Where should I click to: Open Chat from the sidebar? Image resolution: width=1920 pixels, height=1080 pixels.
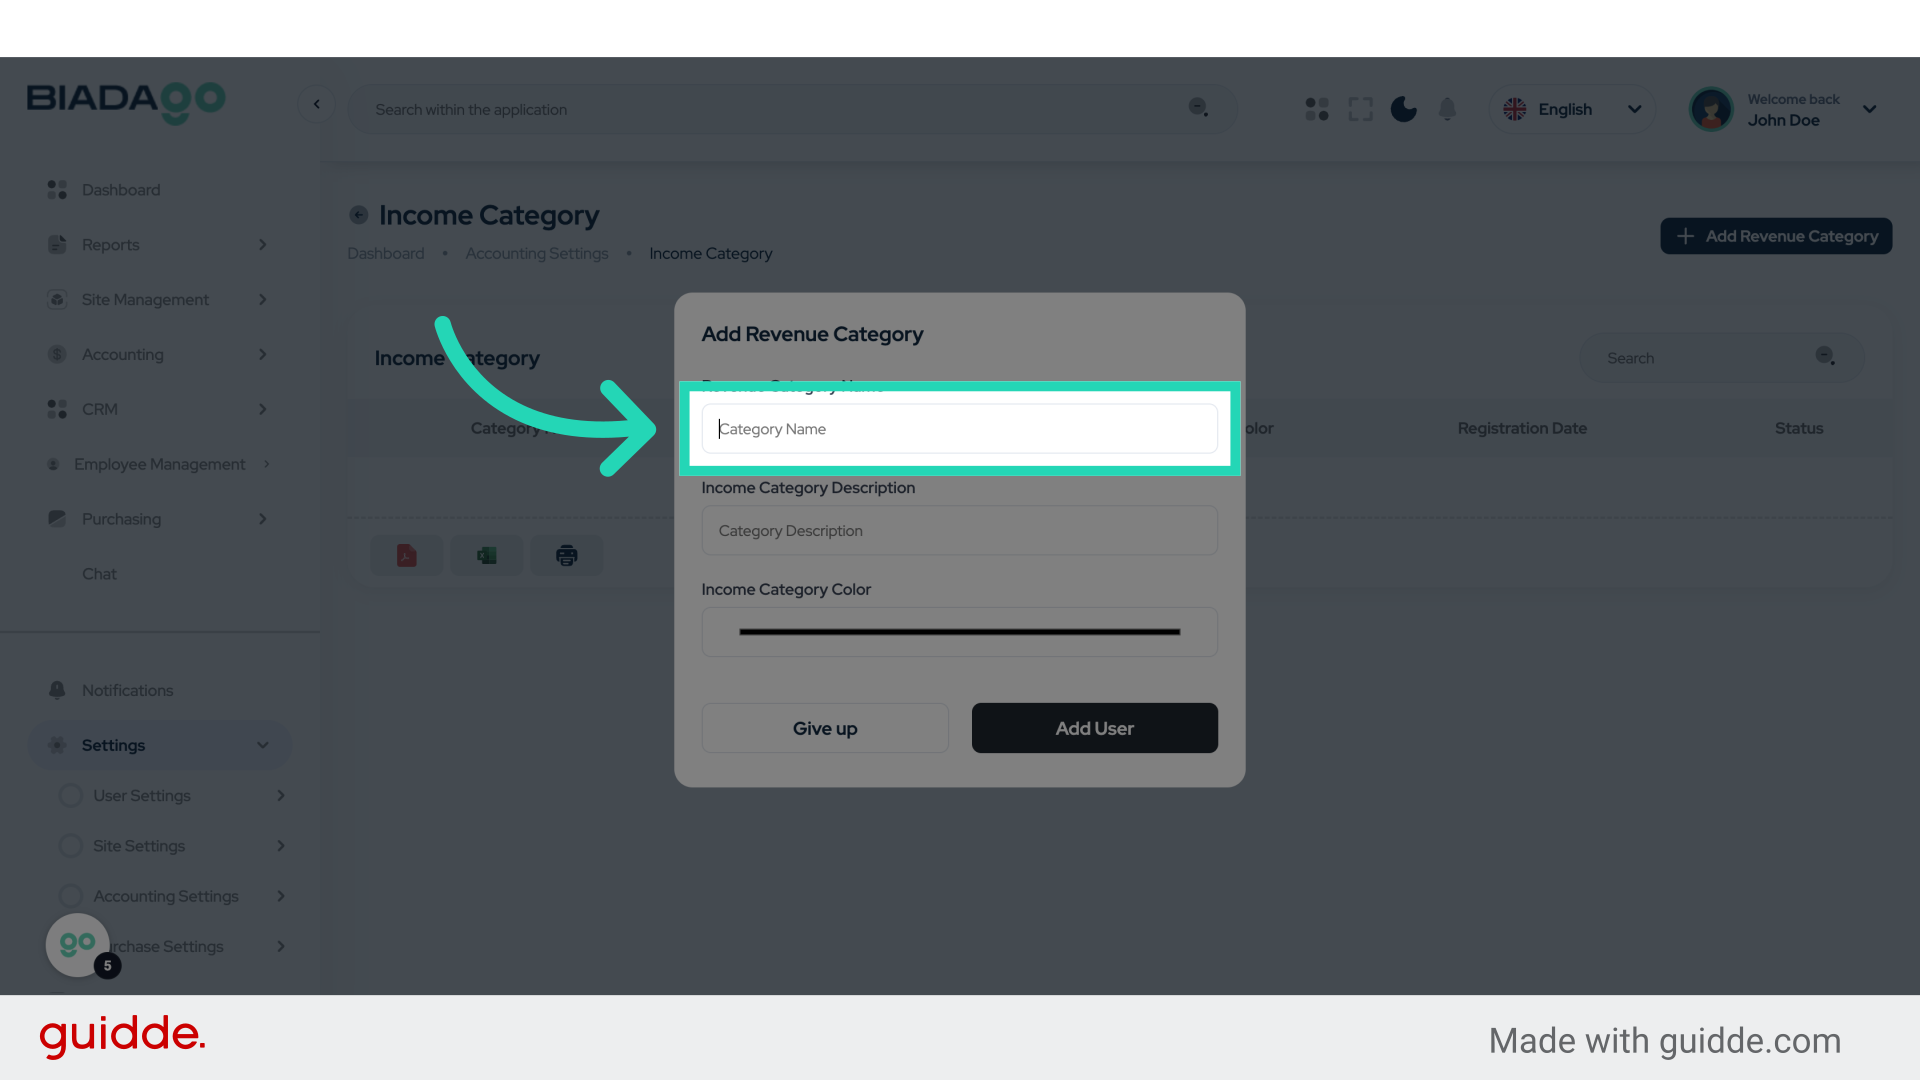[x=99, y=573]
